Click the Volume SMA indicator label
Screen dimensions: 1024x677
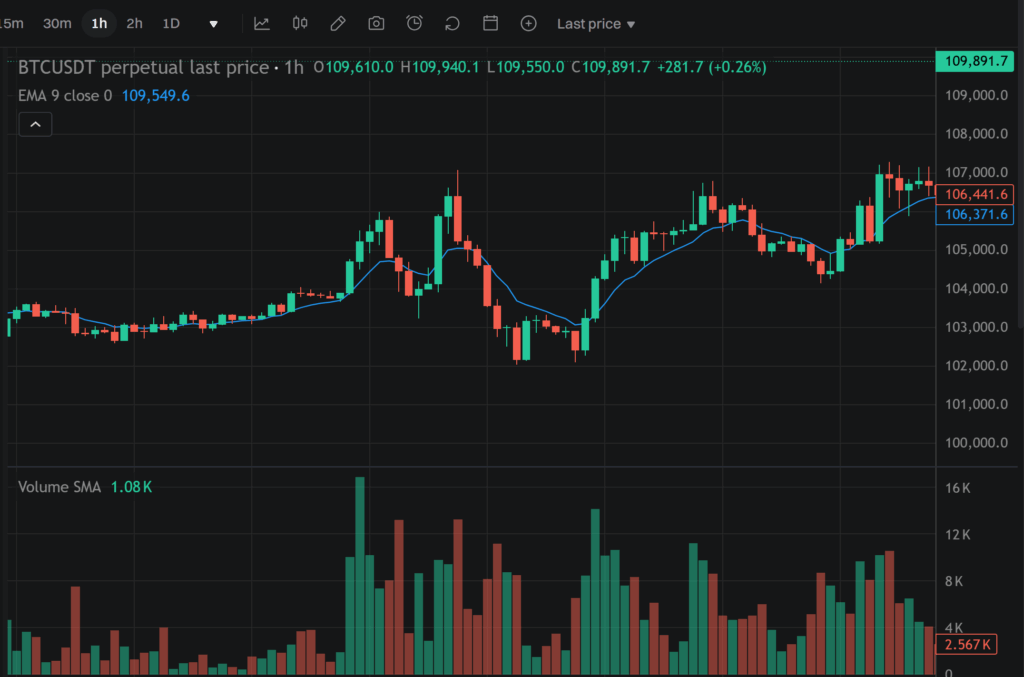coord(60,486)
